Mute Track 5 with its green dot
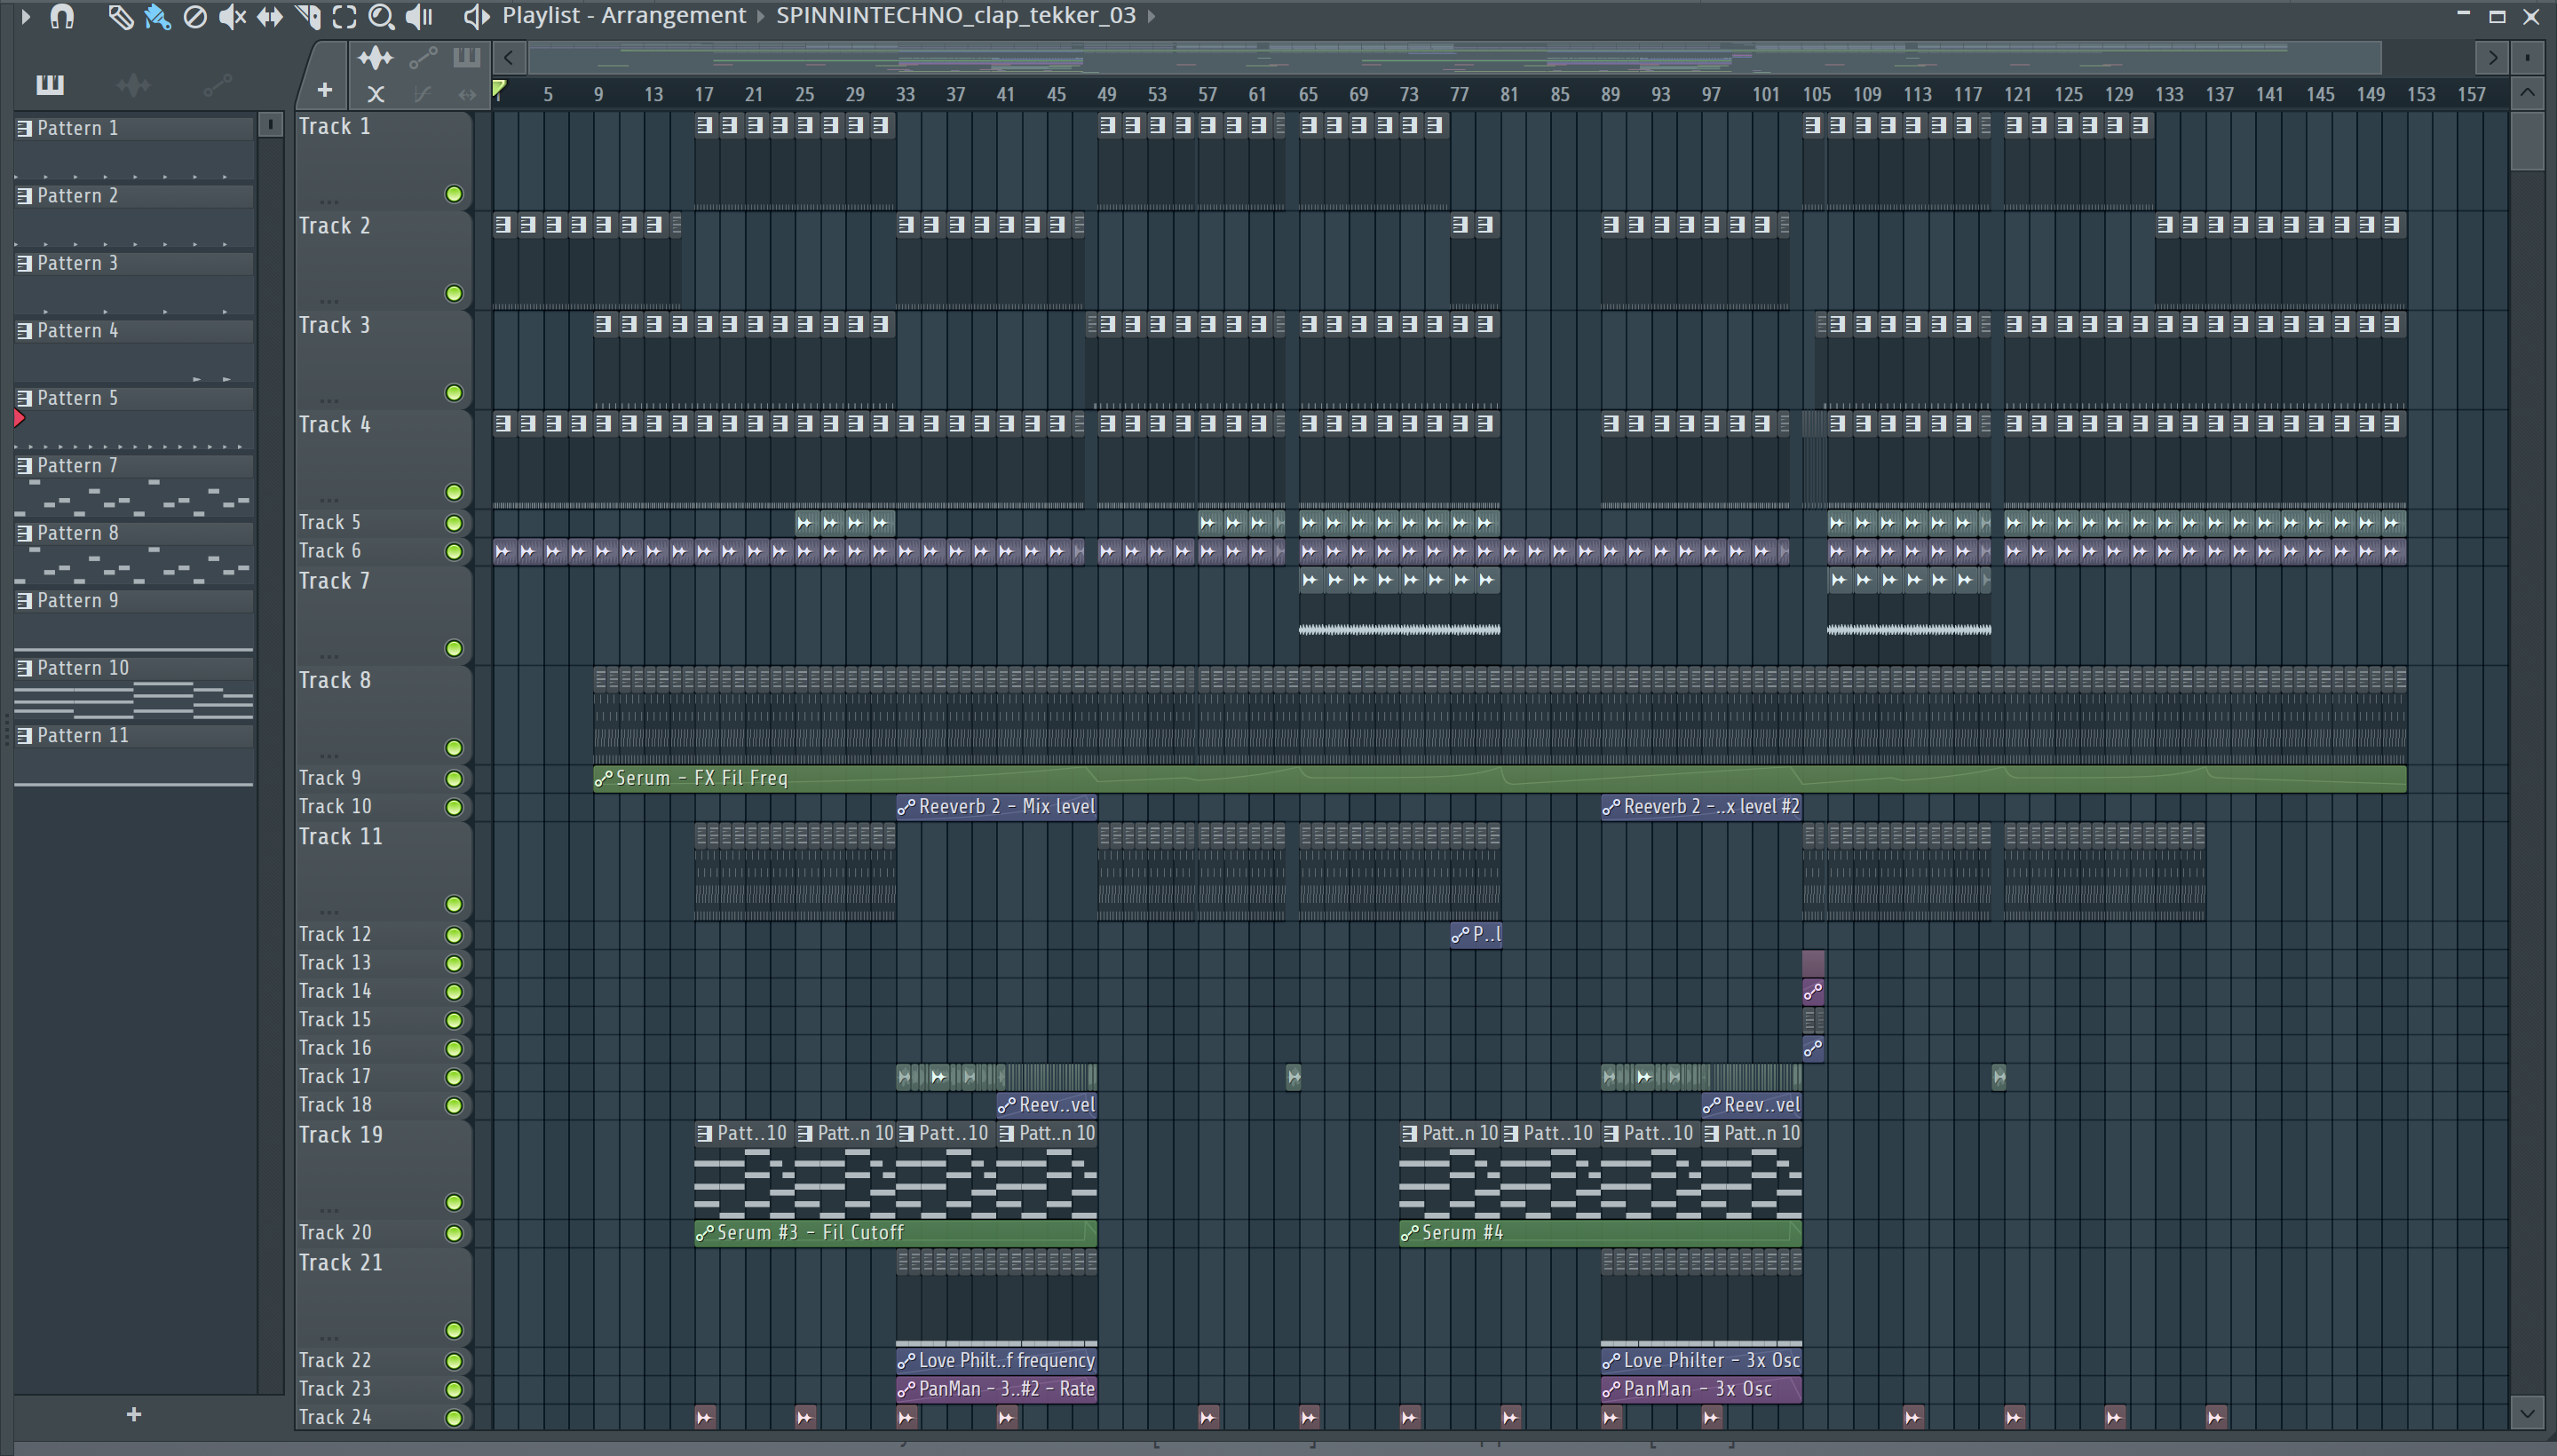 coord(454,523)
